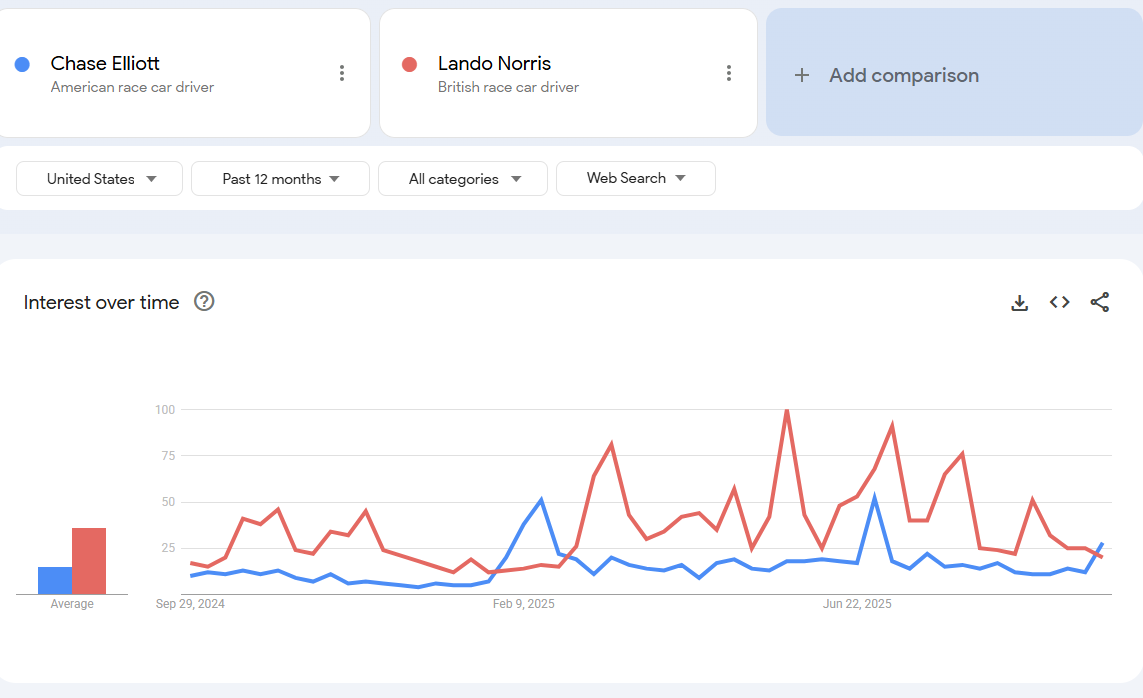The image size is (1143, 698).
Task: Click the plus icon in Add comparison
Action: (802, 75)
